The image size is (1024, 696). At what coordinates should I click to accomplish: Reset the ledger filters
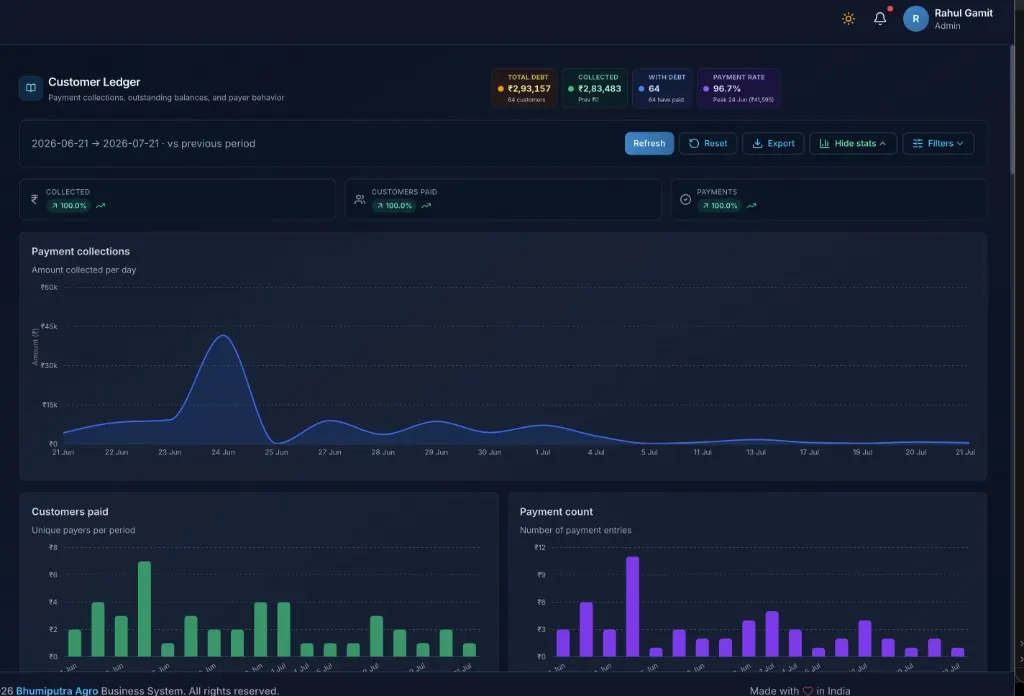point(708,144)
